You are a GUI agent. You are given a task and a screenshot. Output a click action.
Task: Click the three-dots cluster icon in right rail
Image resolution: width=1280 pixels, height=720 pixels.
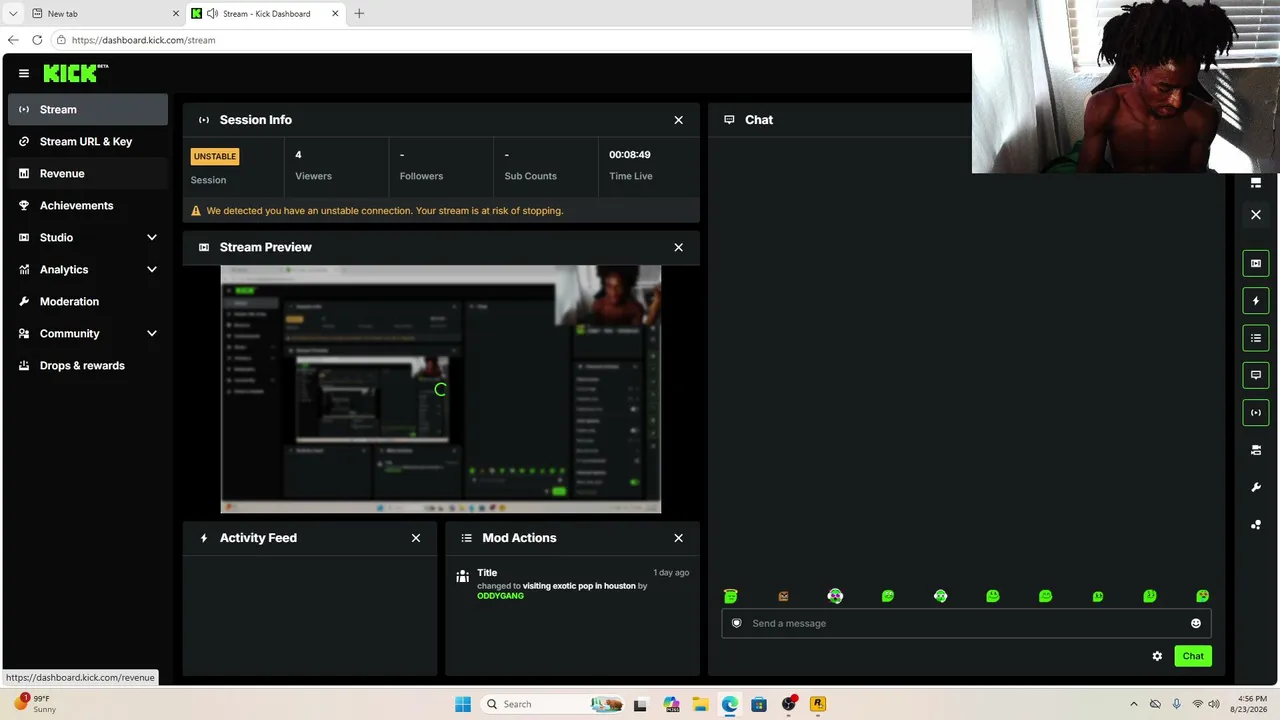point(1256,524)
